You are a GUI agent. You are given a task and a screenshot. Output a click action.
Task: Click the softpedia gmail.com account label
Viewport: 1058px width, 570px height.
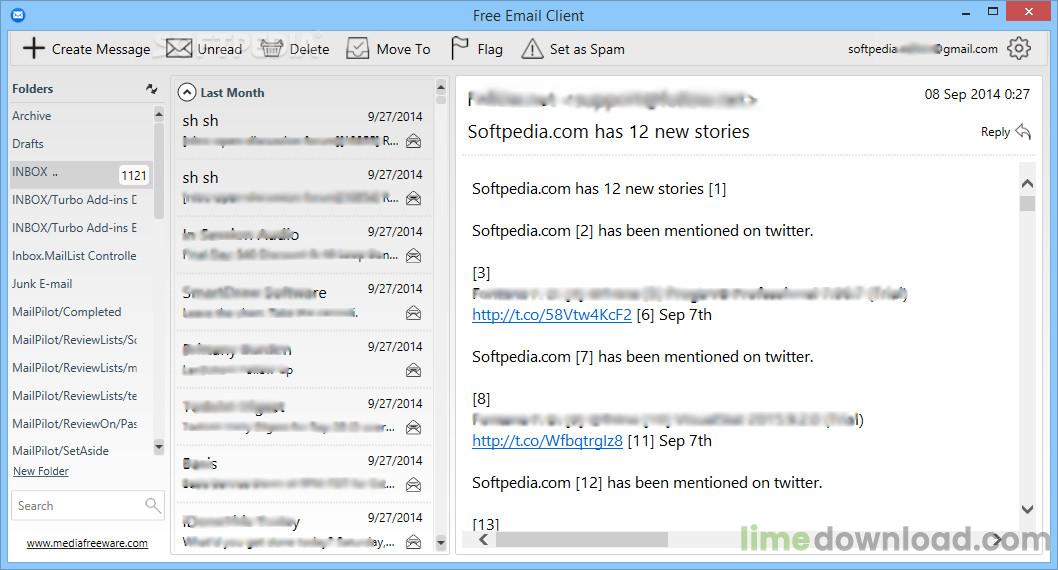[922, 49]
